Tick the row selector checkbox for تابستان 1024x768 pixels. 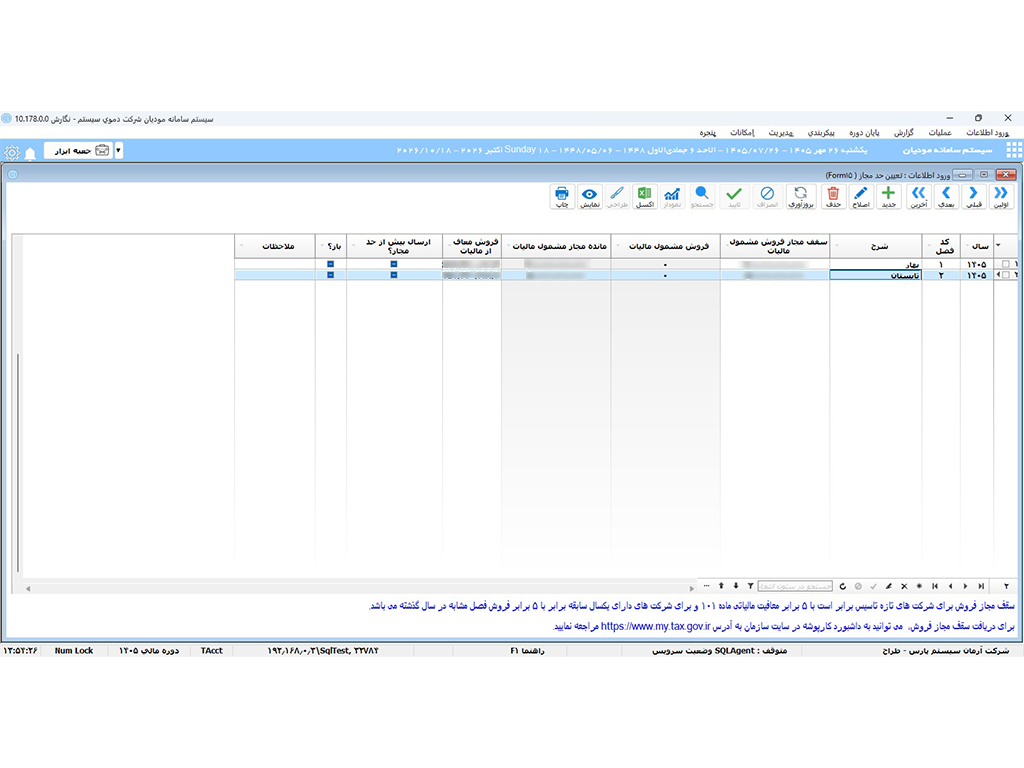point(1006,275)
